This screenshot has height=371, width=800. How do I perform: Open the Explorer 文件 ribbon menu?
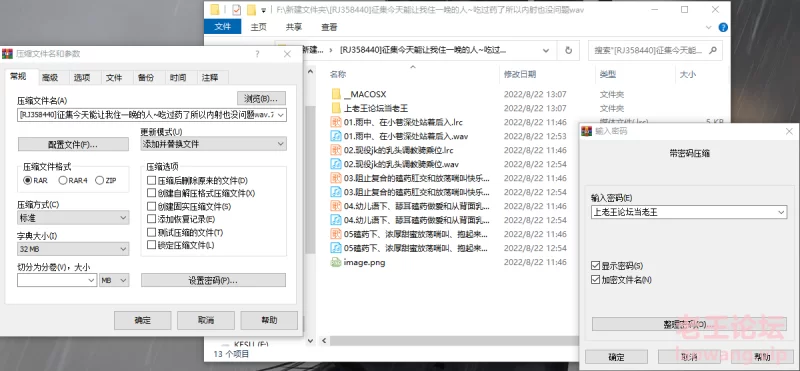[x=222, y=27]
